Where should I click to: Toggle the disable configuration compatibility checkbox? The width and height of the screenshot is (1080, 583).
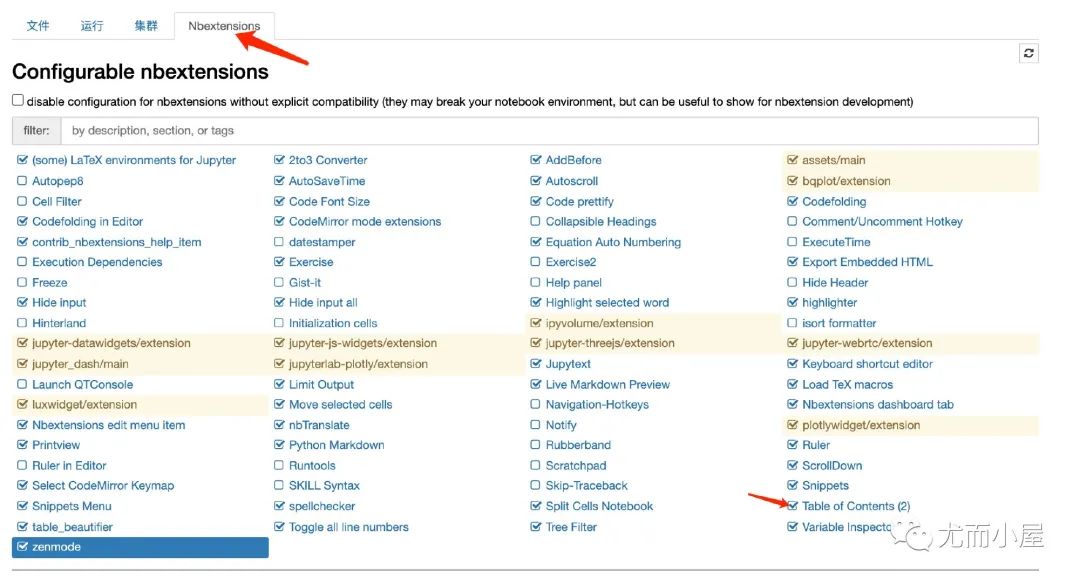click(x=18, y=100)
